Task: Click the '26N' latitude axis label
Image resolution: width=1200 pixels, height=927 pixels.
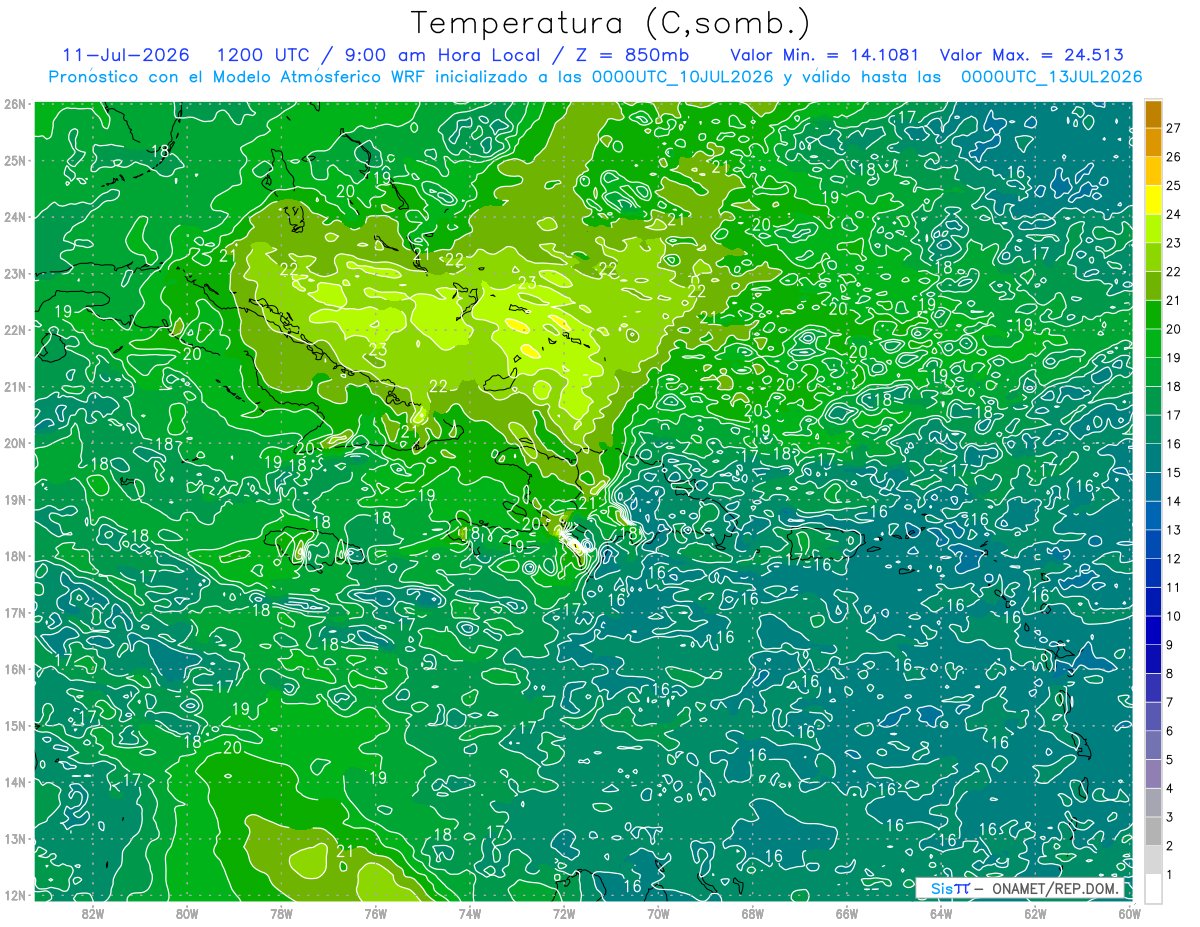Action: [15, 104]
